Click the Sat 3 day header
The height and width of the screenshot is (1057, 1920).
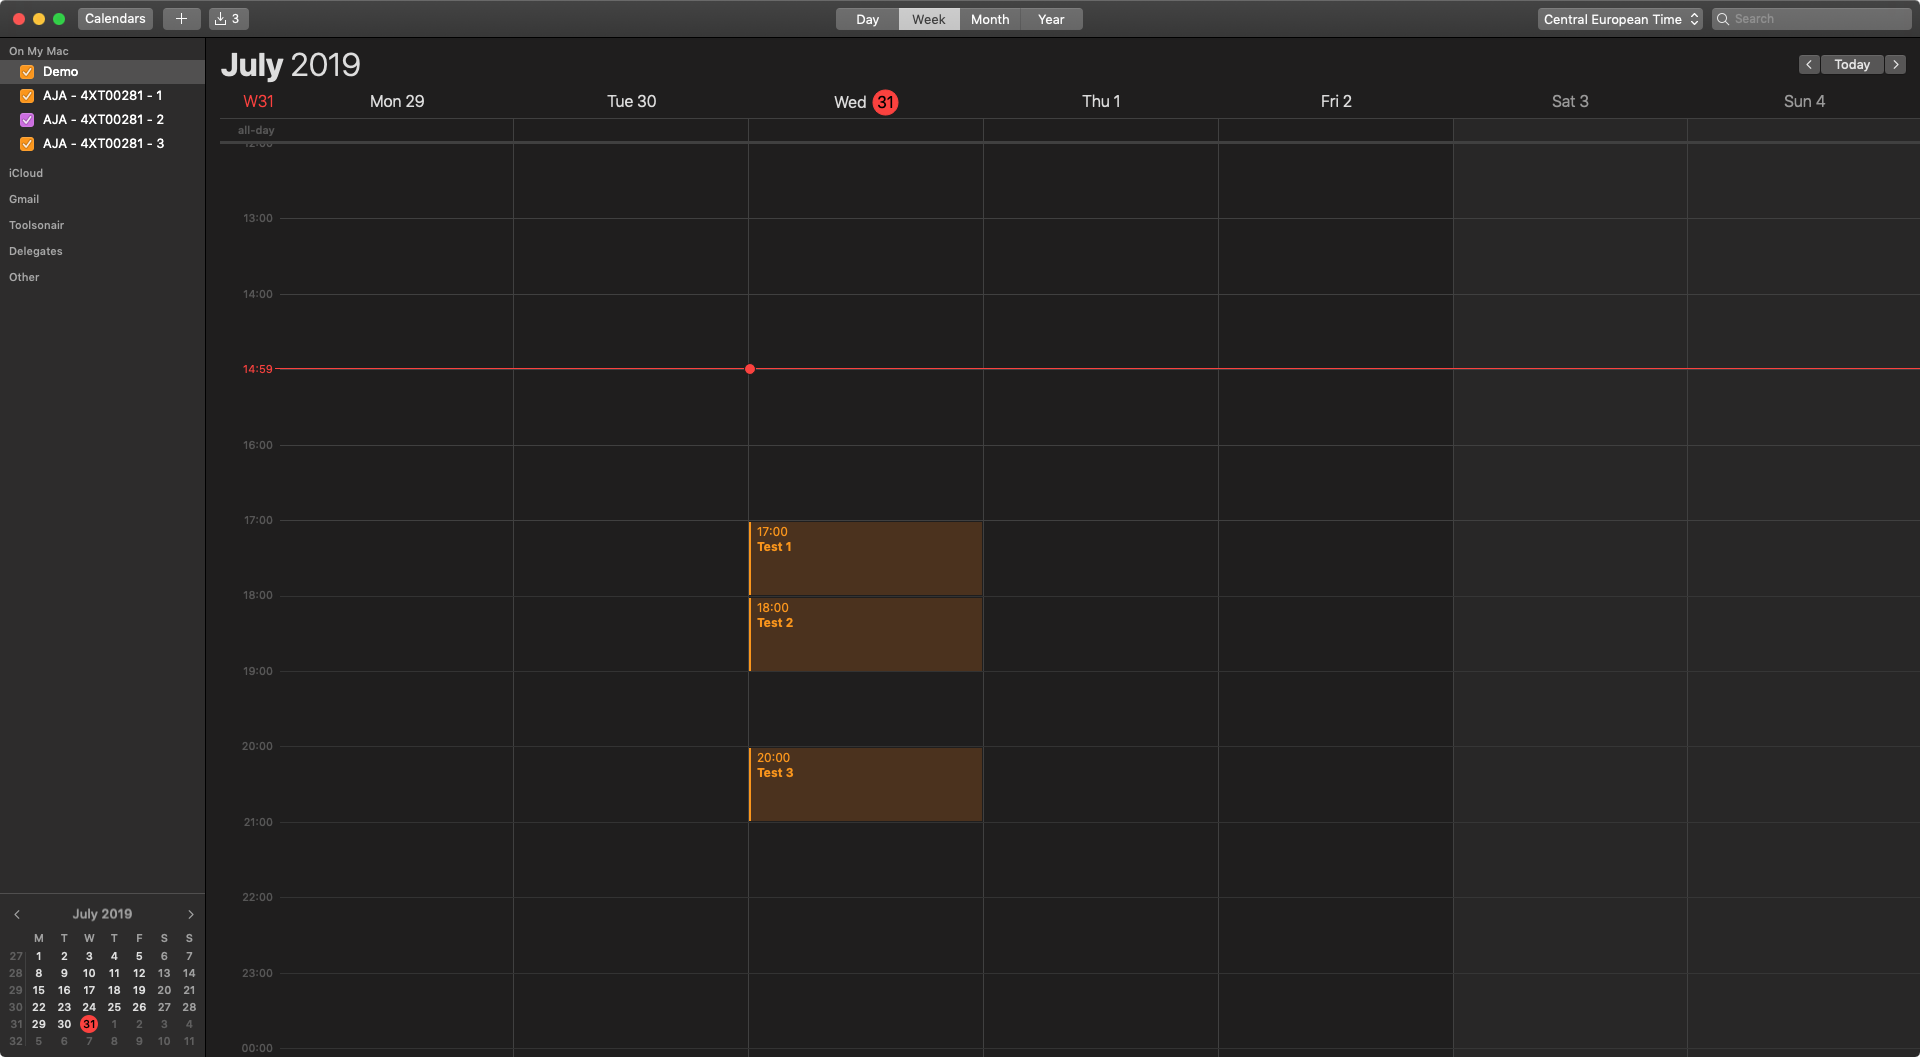click(1570, 101)
